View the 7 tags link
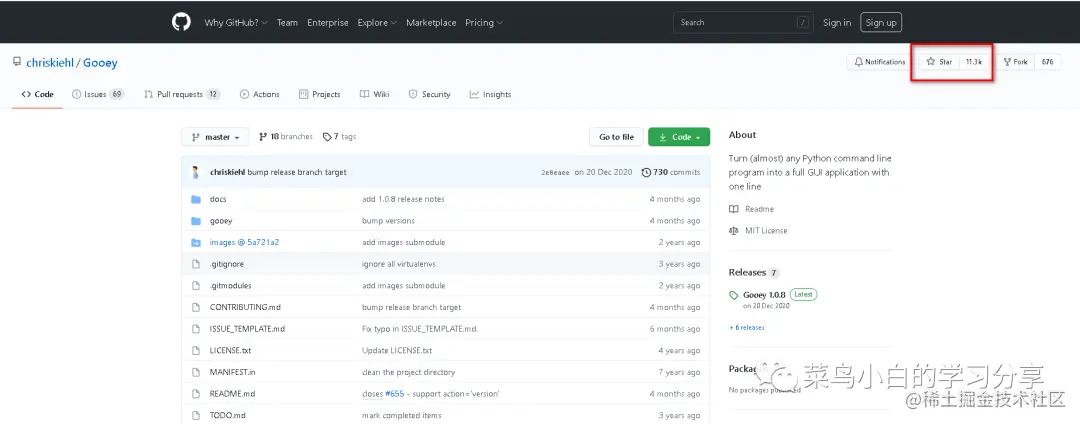Viewport: 1080px width, 424px height. [340, 137]
